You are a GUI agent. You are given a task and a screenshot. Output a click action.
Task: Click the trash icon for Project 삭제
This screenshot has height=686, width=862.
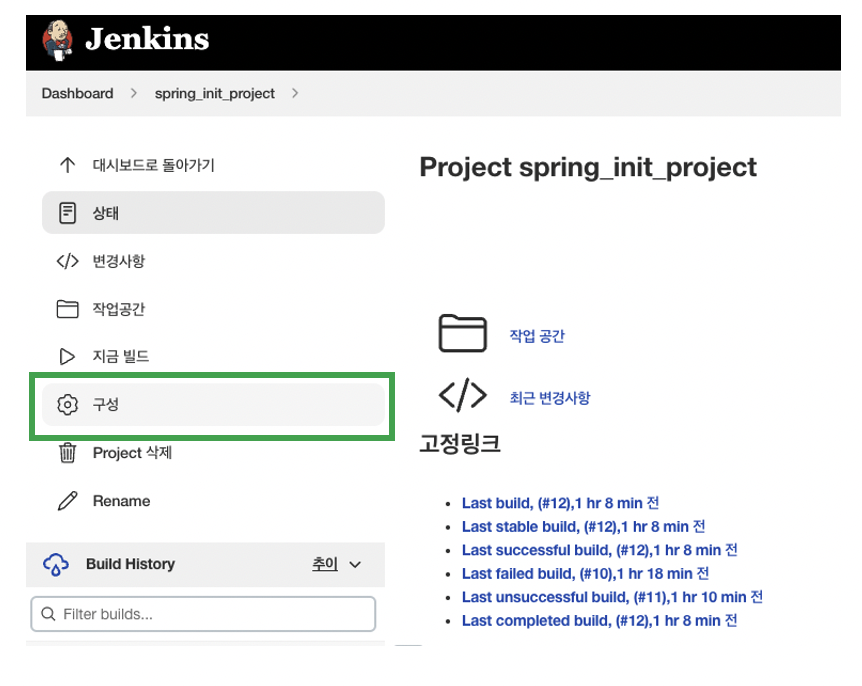[68, 452]
